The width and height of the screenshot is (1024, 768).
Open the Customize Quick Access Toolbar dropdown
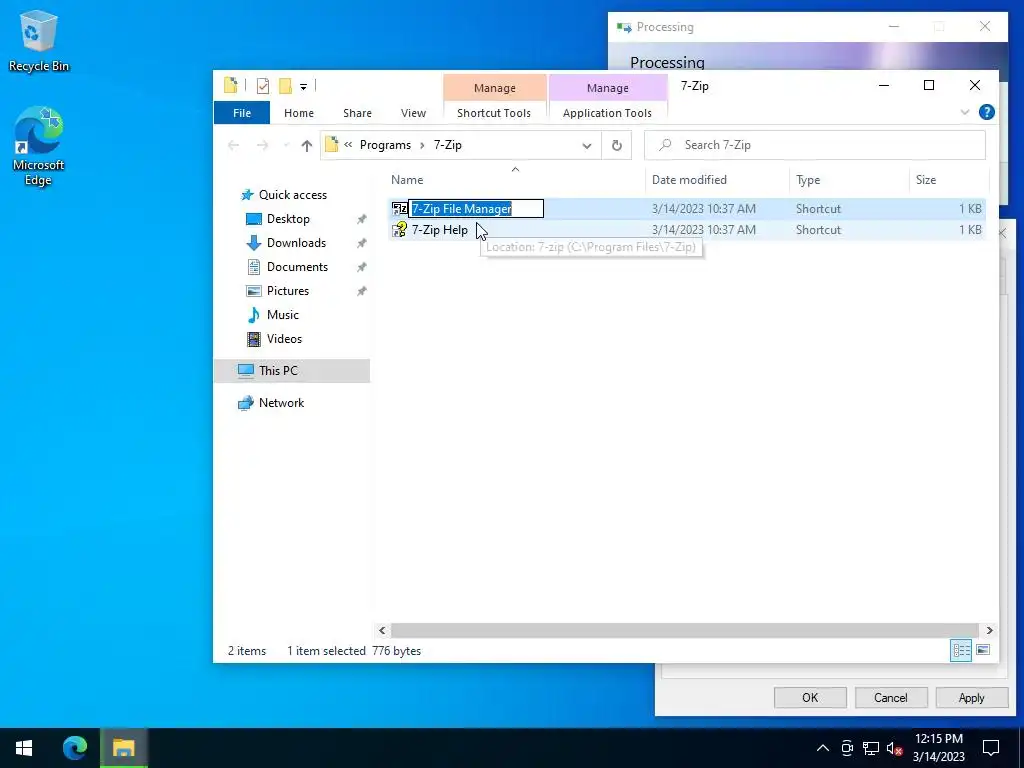(x=304, y=86)
